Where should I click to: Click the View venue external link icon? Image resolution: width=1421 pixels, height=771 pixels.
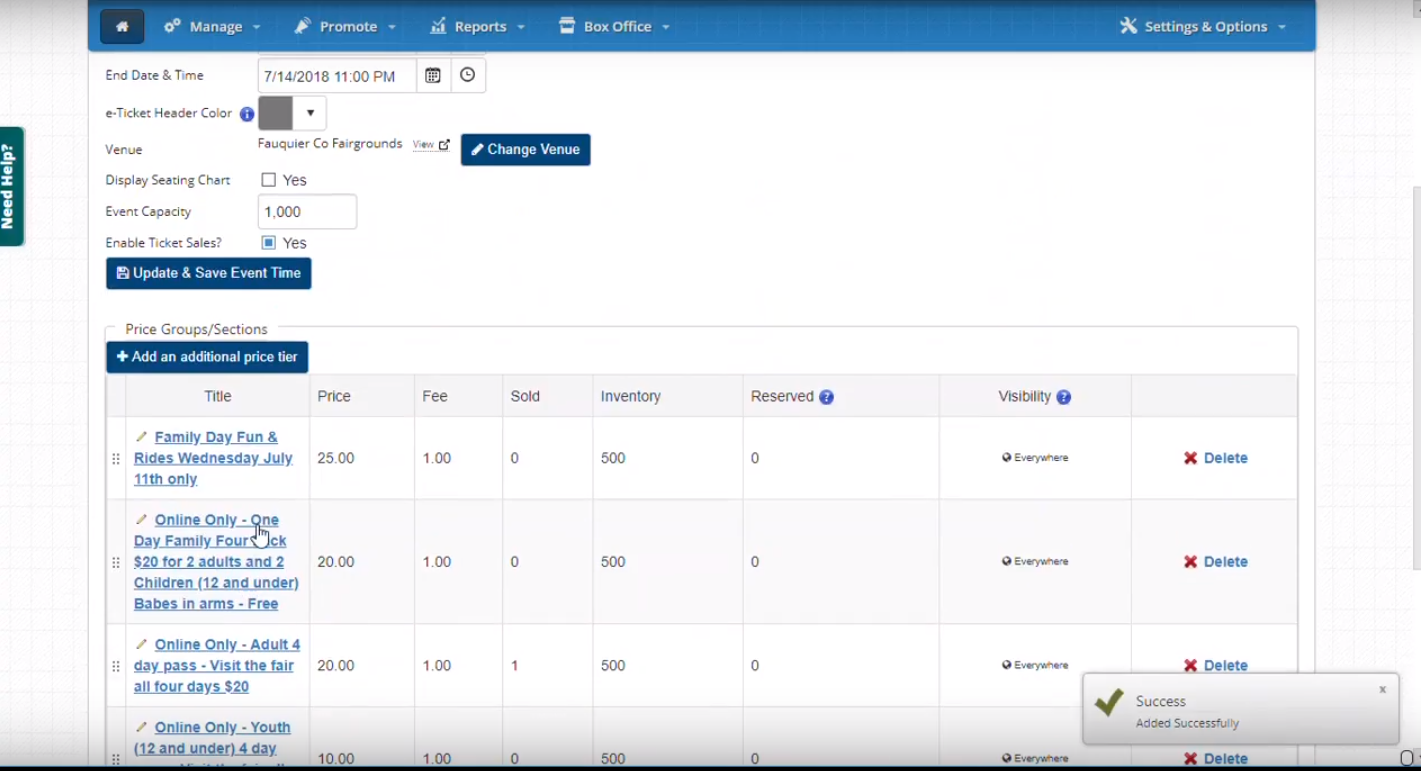(444, 145)
